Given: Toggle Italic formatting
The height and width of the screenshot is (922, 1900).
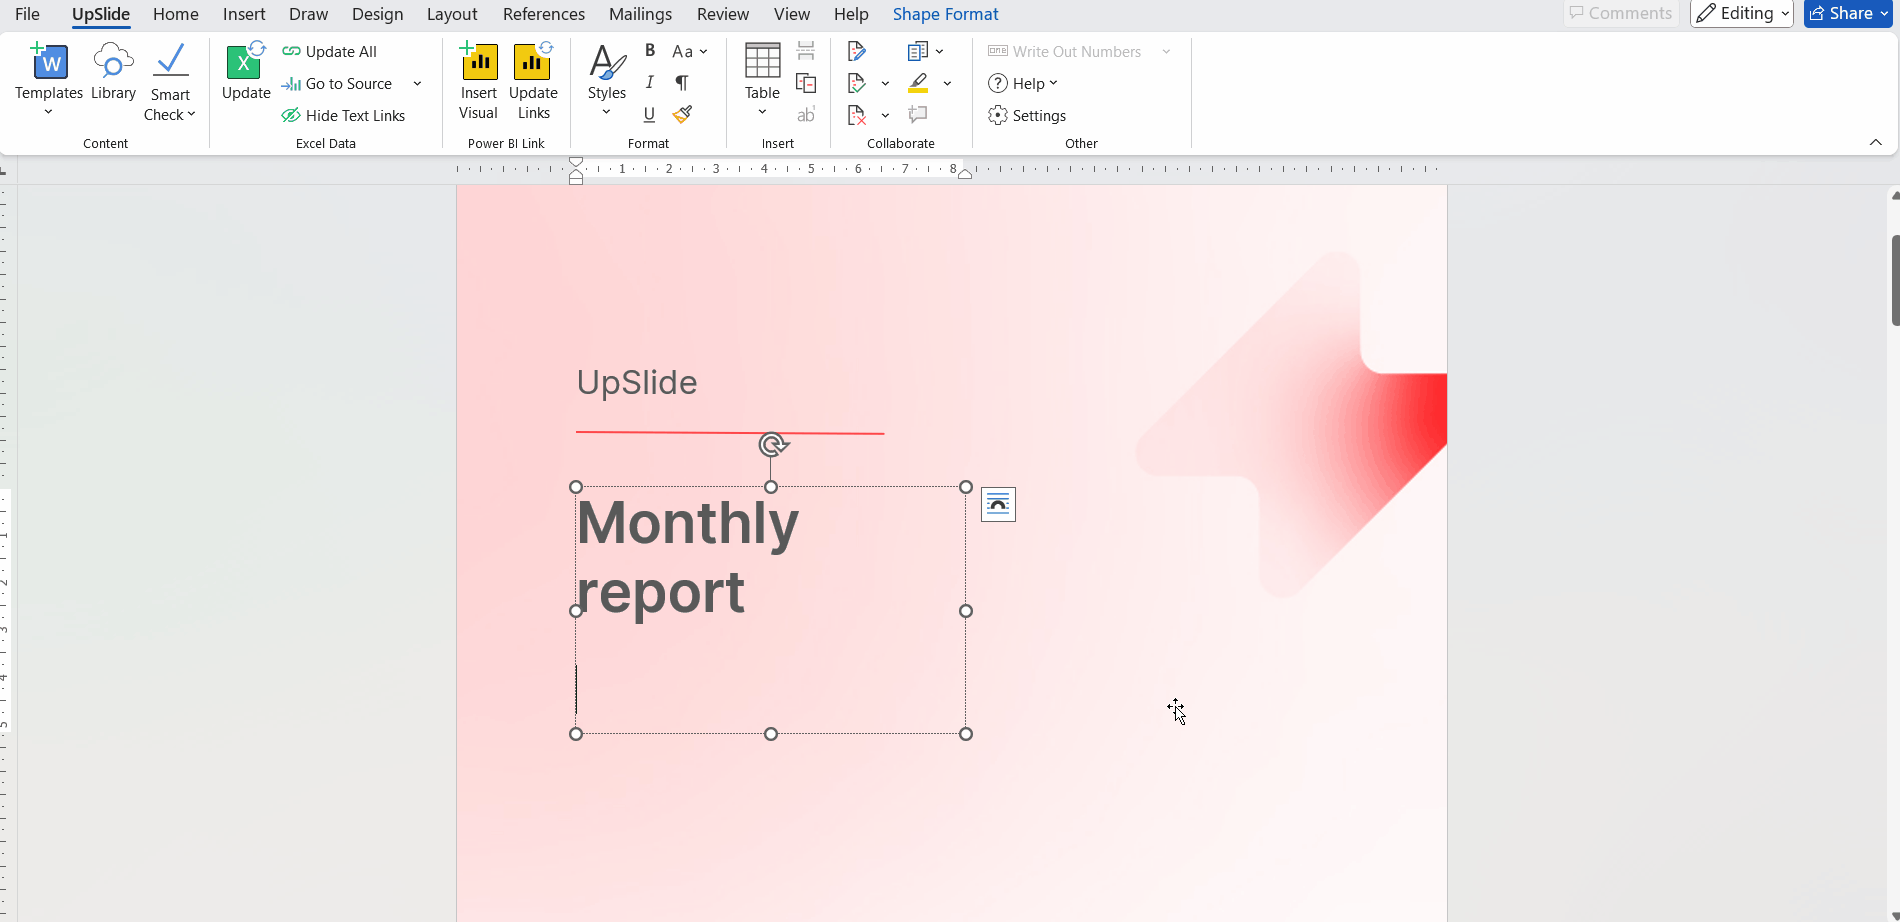Looking at the screenshot, I should click(x=650, y=83).
